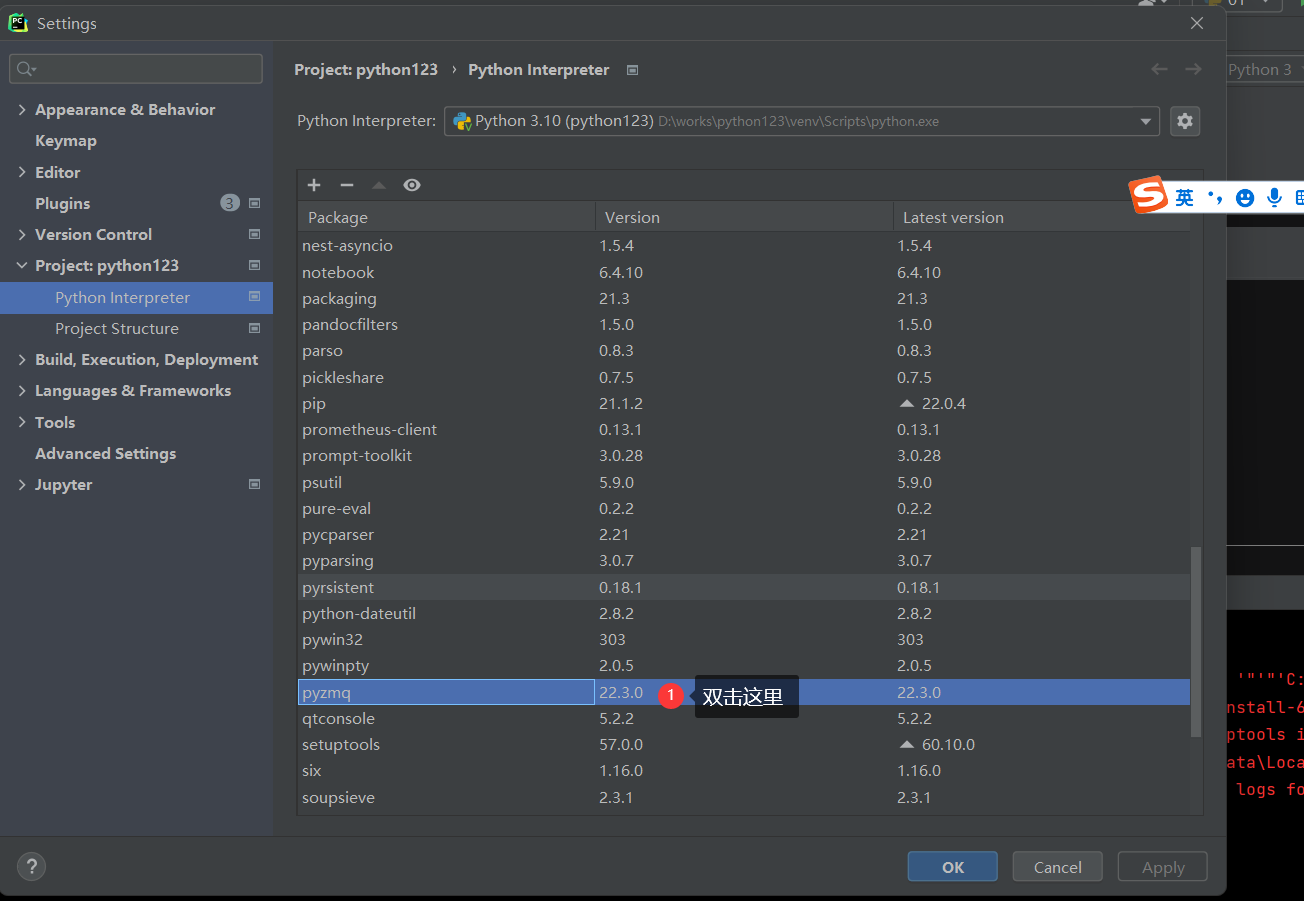
Task: Click the Package column header
Action: (446, 217)
